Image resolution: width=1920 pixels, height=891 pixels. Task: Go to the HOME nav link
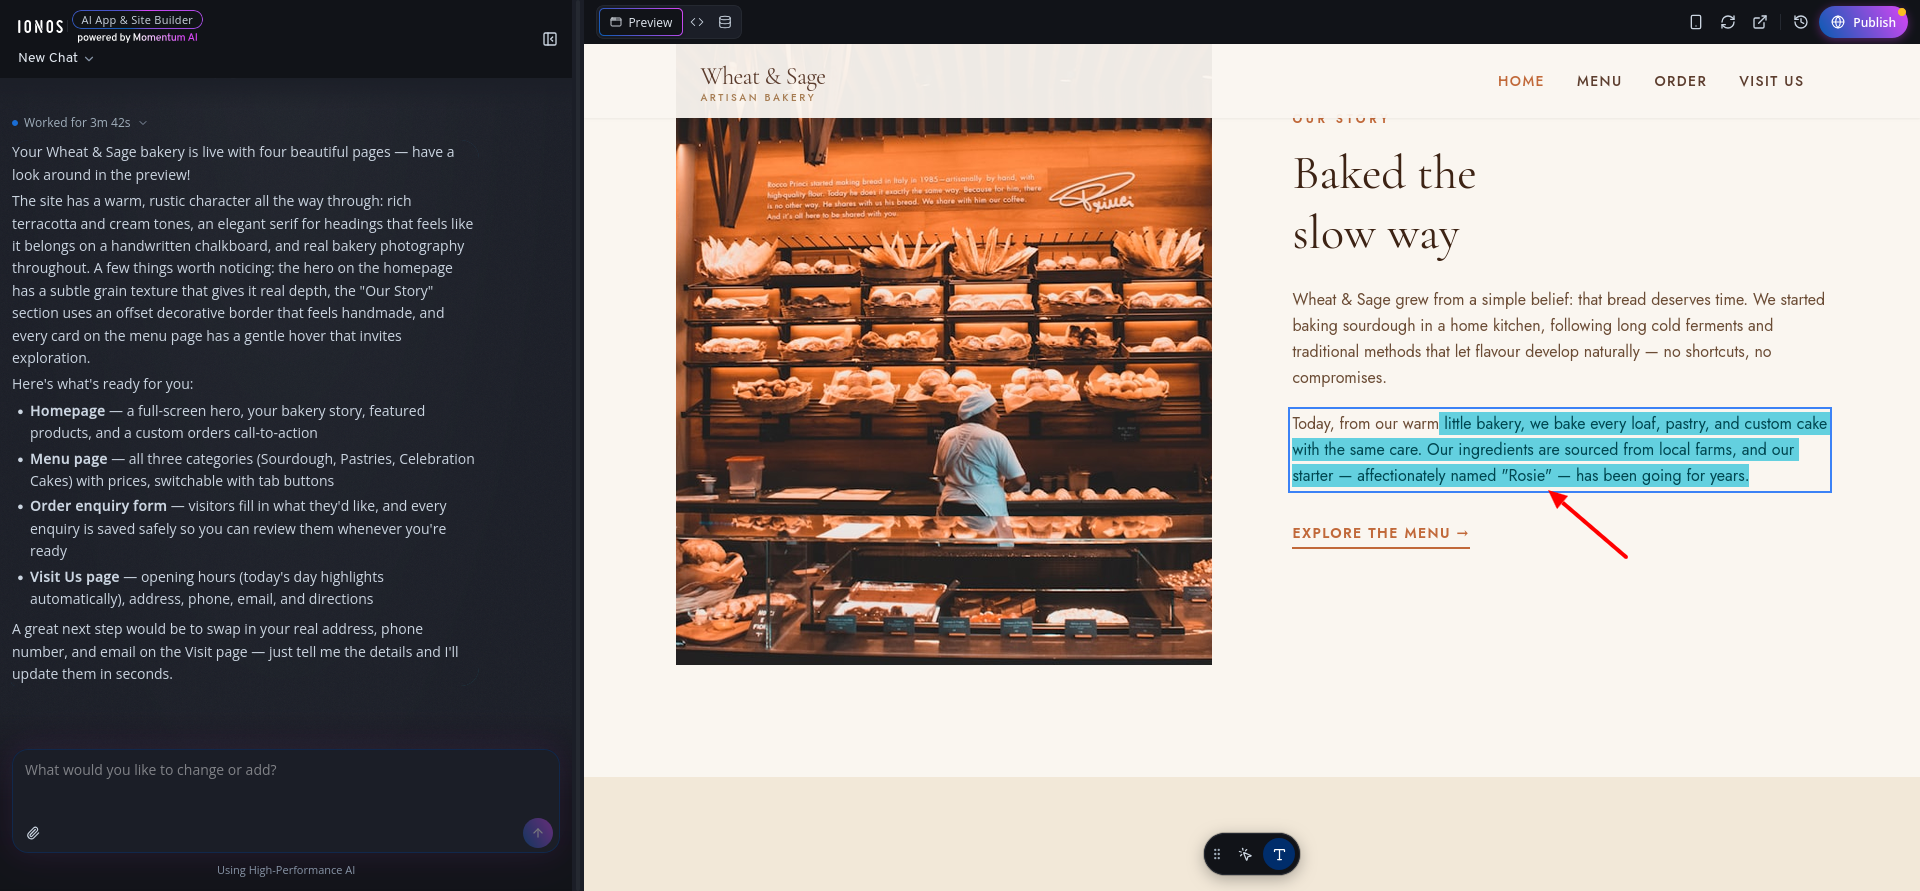tap(1520, 81)
